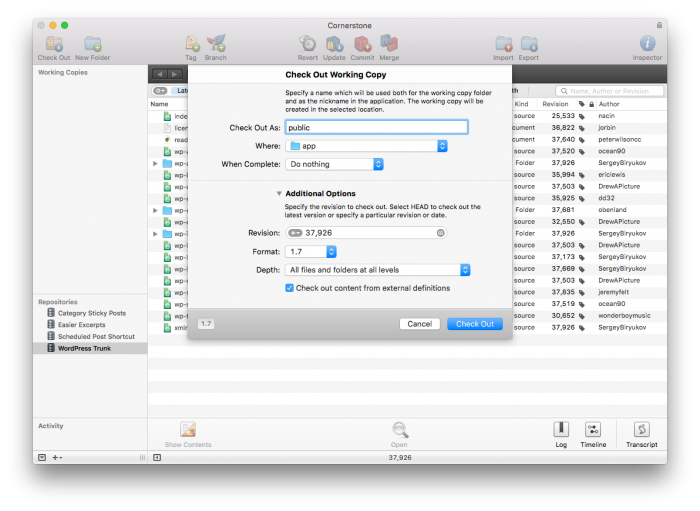Click revision 30,652 in the table
Screen dimensions: 700x511
point(562,316)
